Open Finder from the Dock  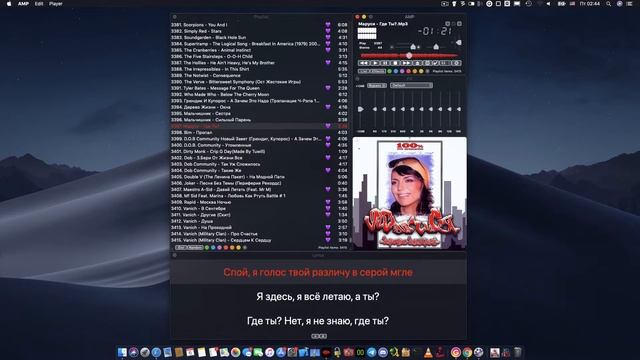click(122, 352)
